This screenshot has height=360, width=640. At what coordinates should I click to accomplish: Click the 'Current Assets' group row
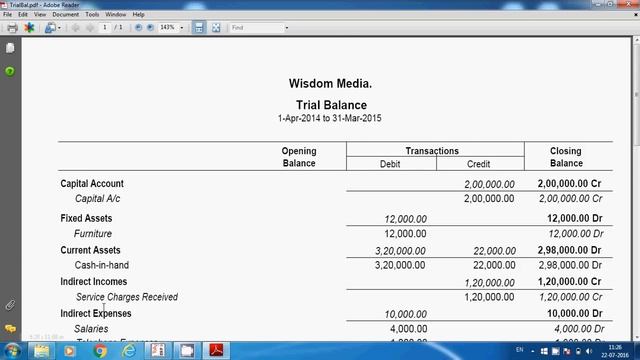click(331, 250)
